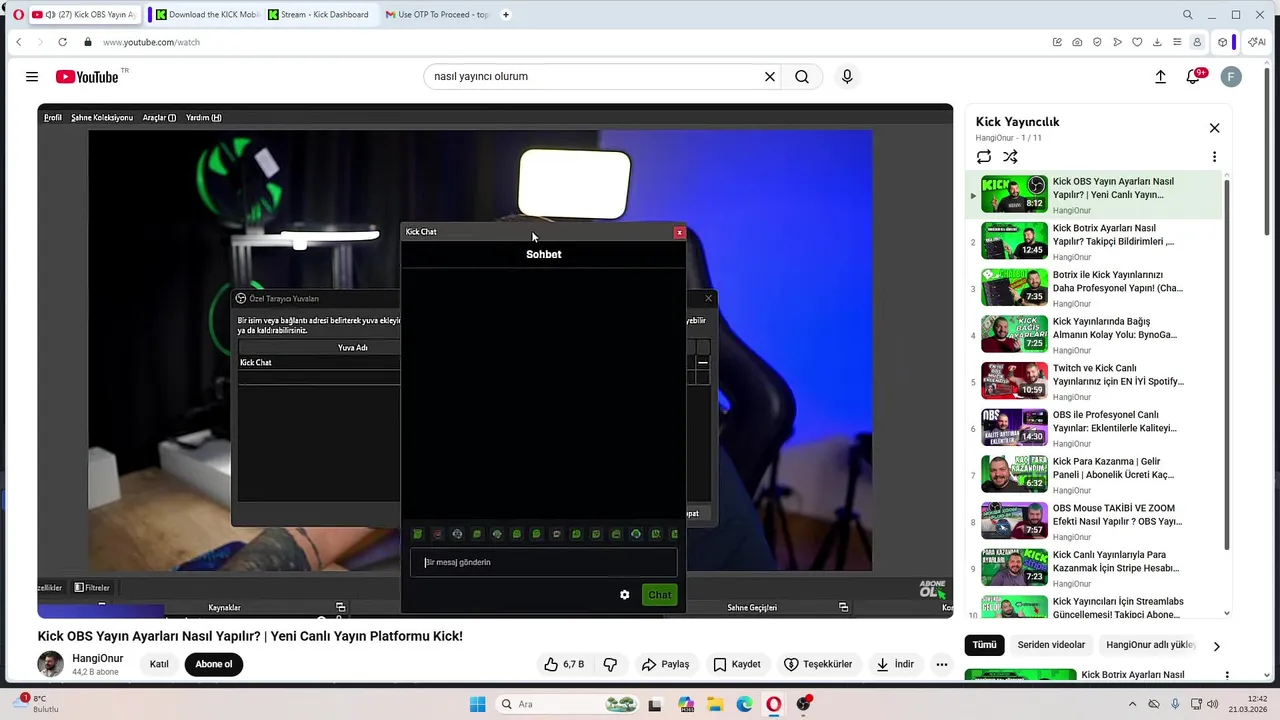Click Teşekkürler thanks button
1280x720 pixels.
pos(818,664)
